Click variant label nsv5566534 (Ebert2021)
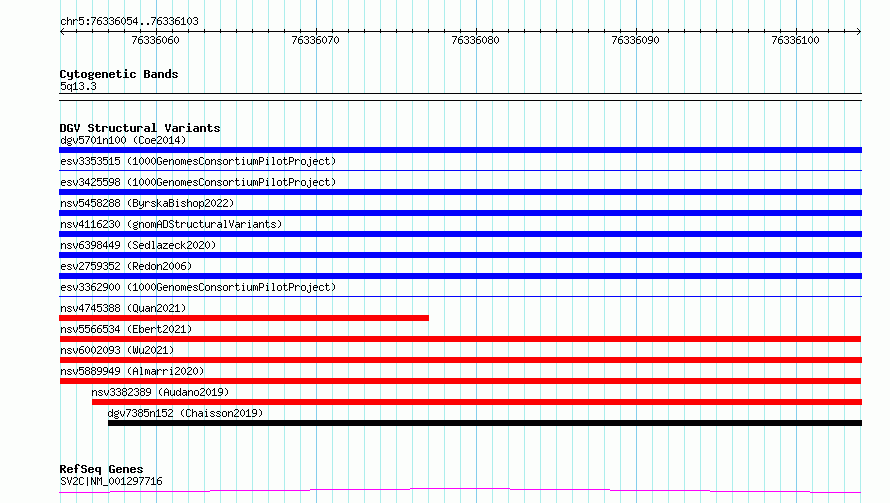Viewport: 890px width, 503px height. pos(126,329)
